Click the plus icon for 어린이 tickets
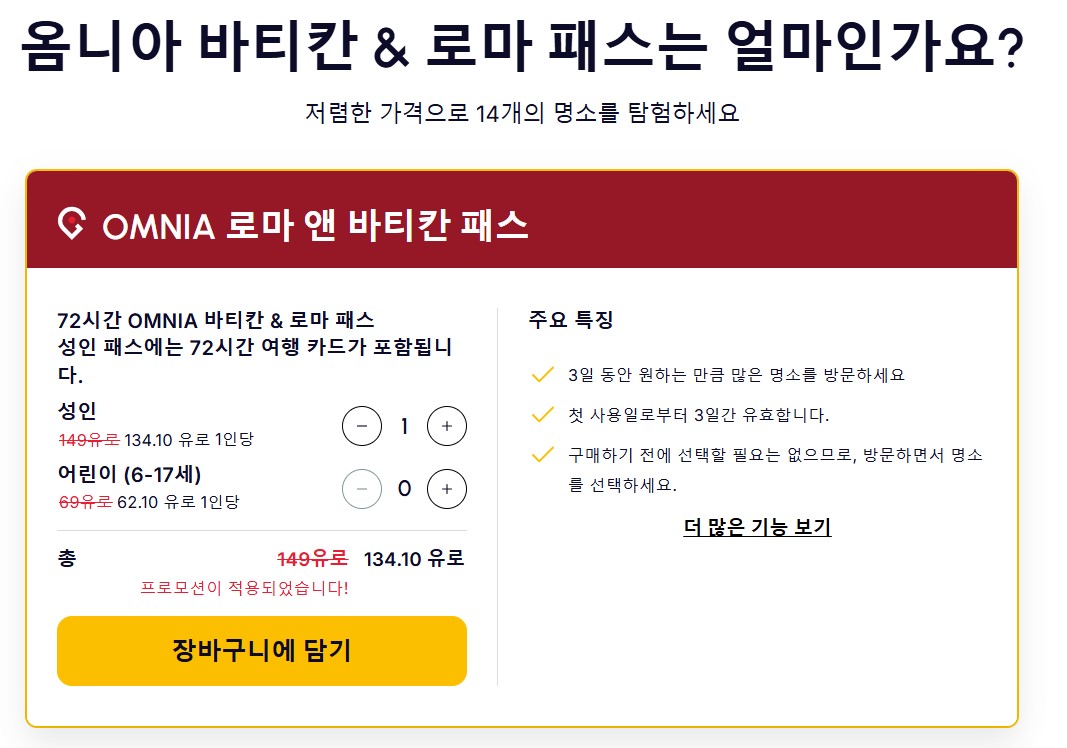The image size is (1067, 748). (446, 489)
